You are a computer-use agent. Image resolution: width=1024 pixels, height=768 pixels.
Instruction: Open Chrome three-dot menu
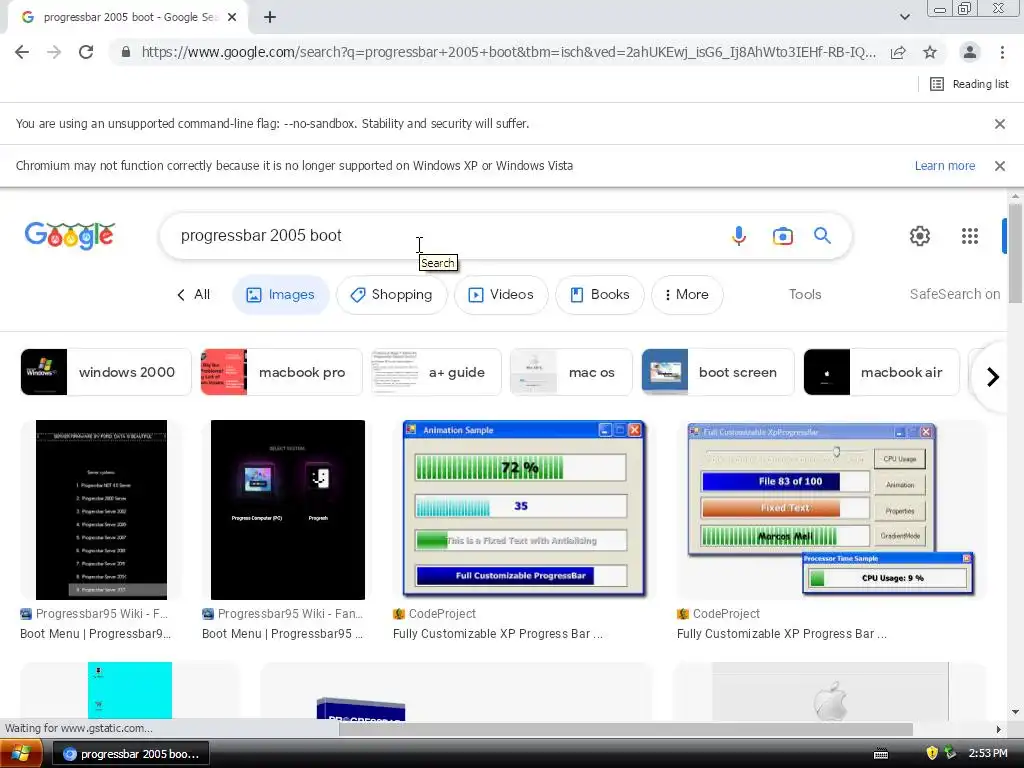[x=1002, y=52]
